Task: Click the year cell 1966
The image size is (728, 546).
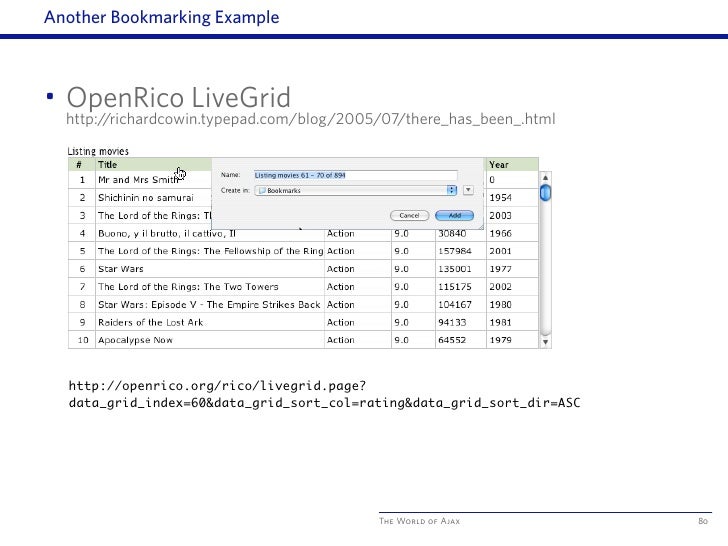Action: (x=500, y=234)
